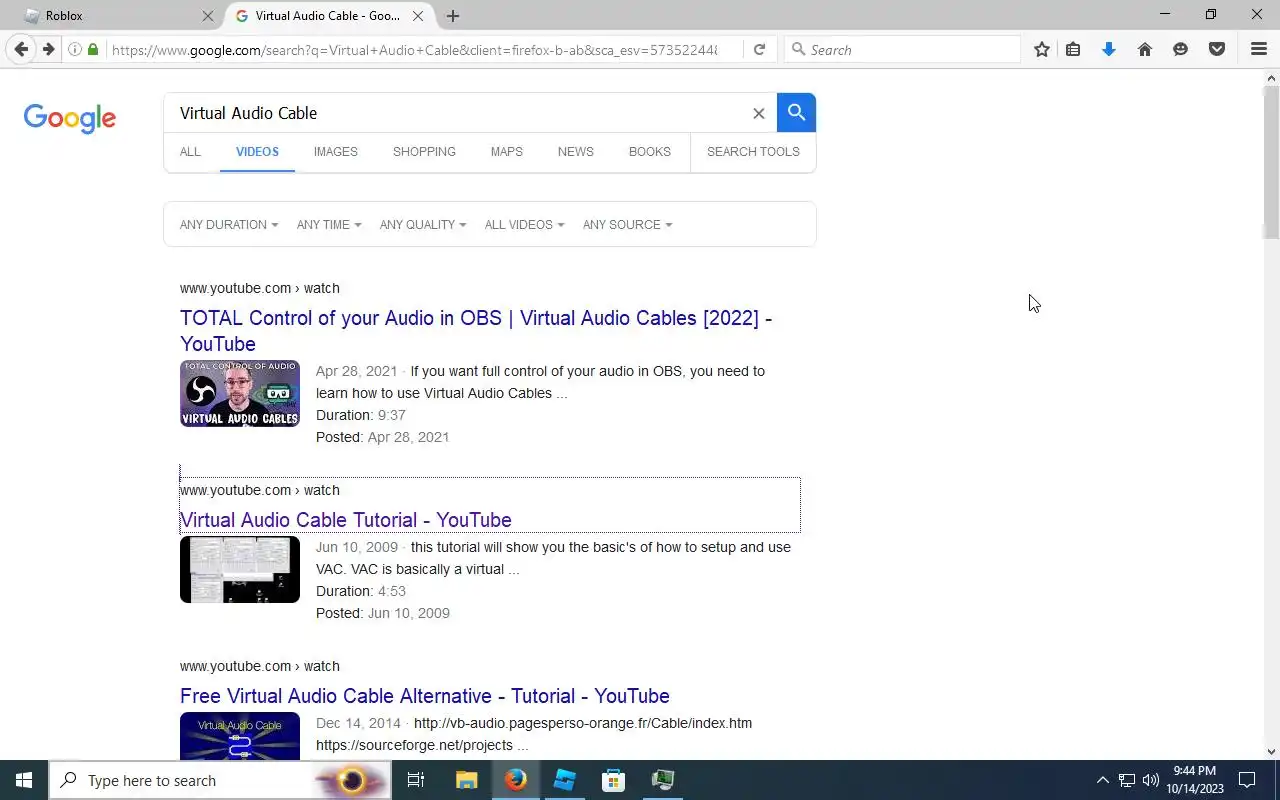Expand ANY DURATION filter dropdown
The height and width of the screenshot is (800, 1280).
point(229,225)
